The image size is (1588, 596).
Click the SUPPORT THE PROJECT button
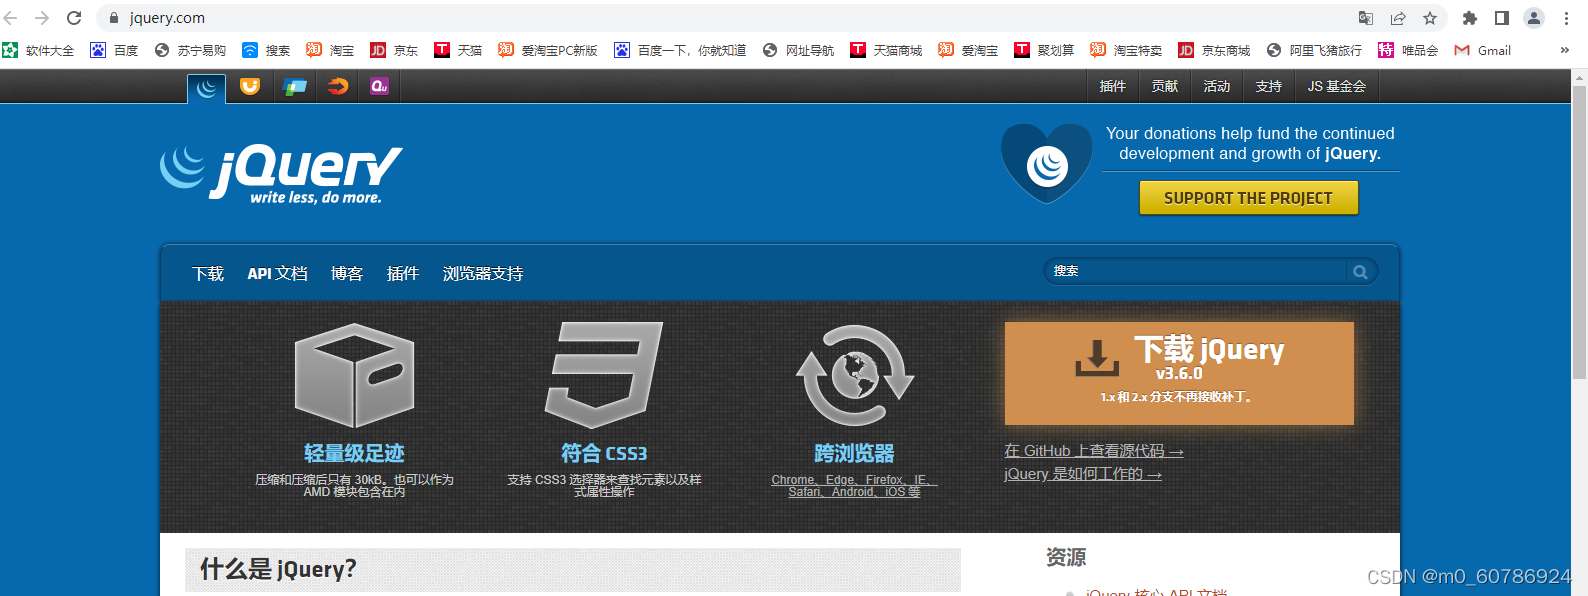tap(1249, 198)
